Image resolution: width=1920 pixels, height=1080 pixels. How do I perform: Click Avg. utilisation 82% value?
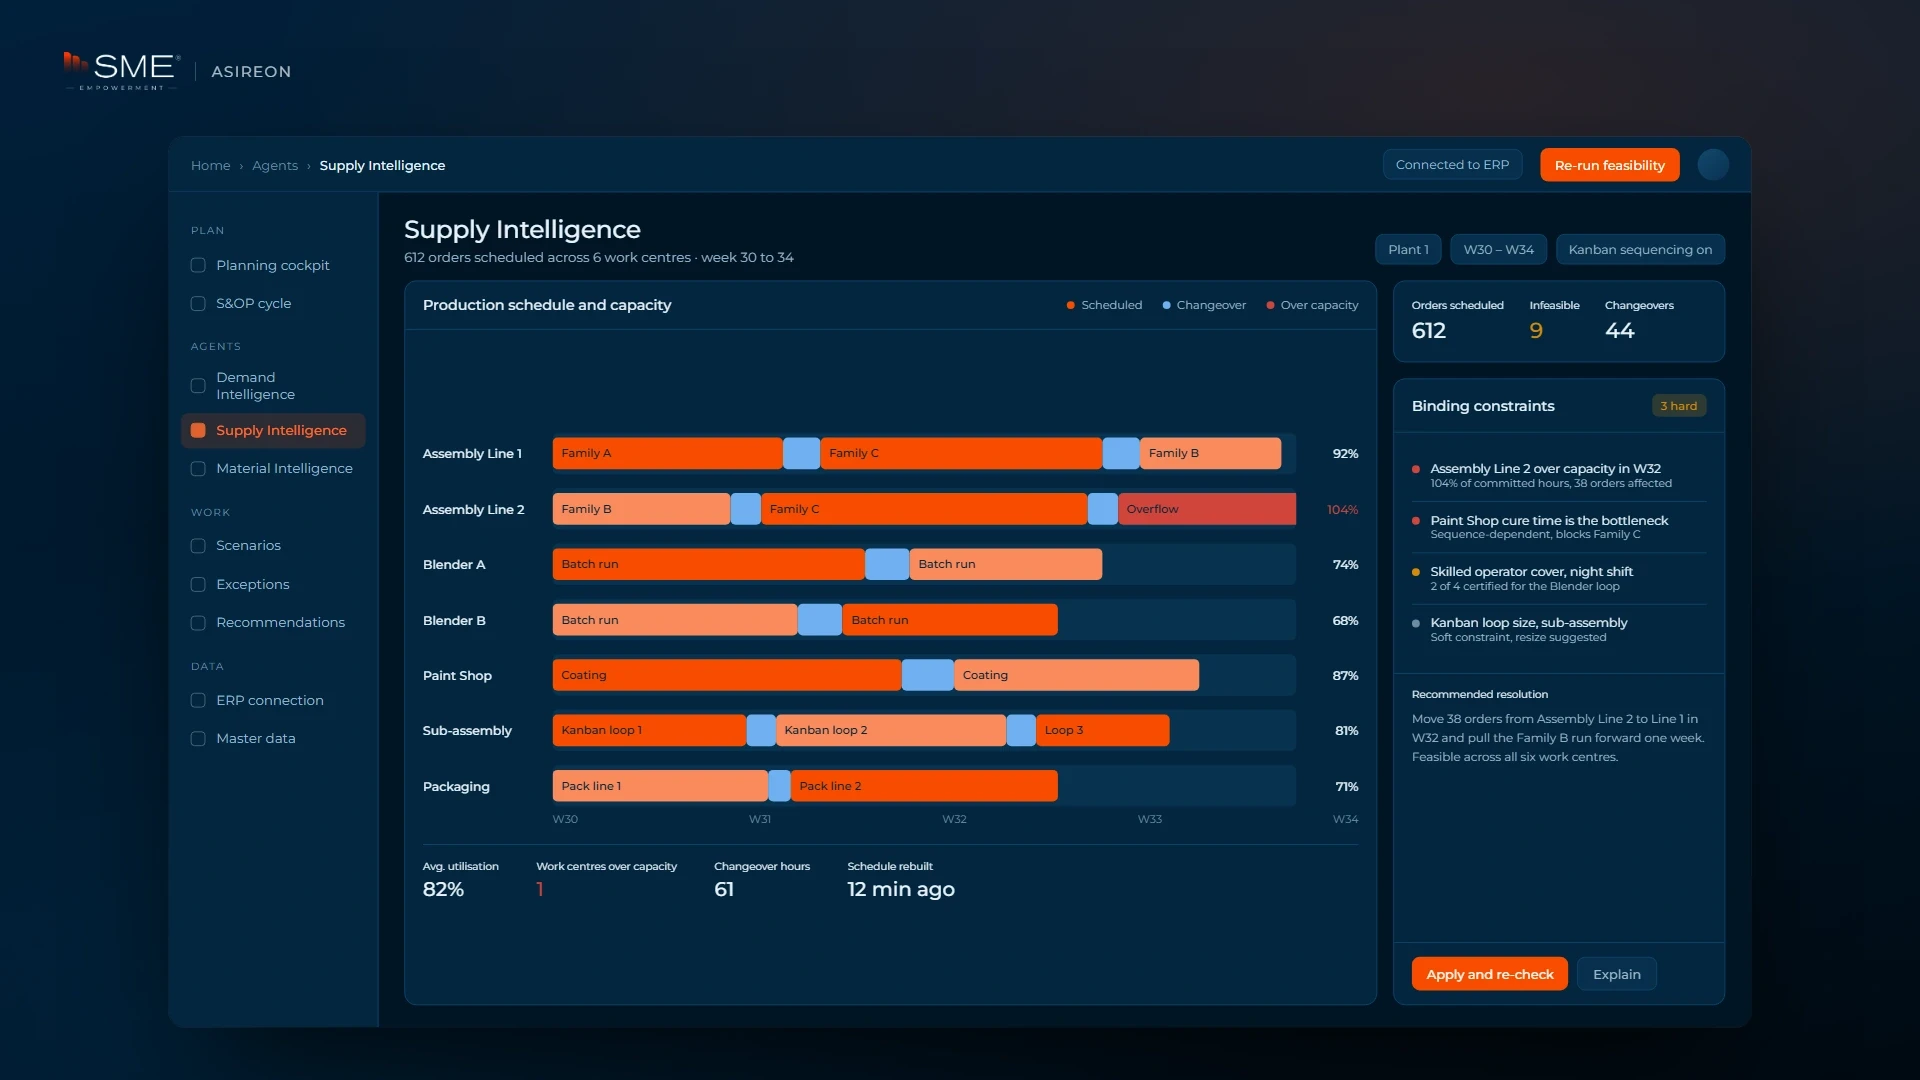pyautogui.click(x=443, y=889)
